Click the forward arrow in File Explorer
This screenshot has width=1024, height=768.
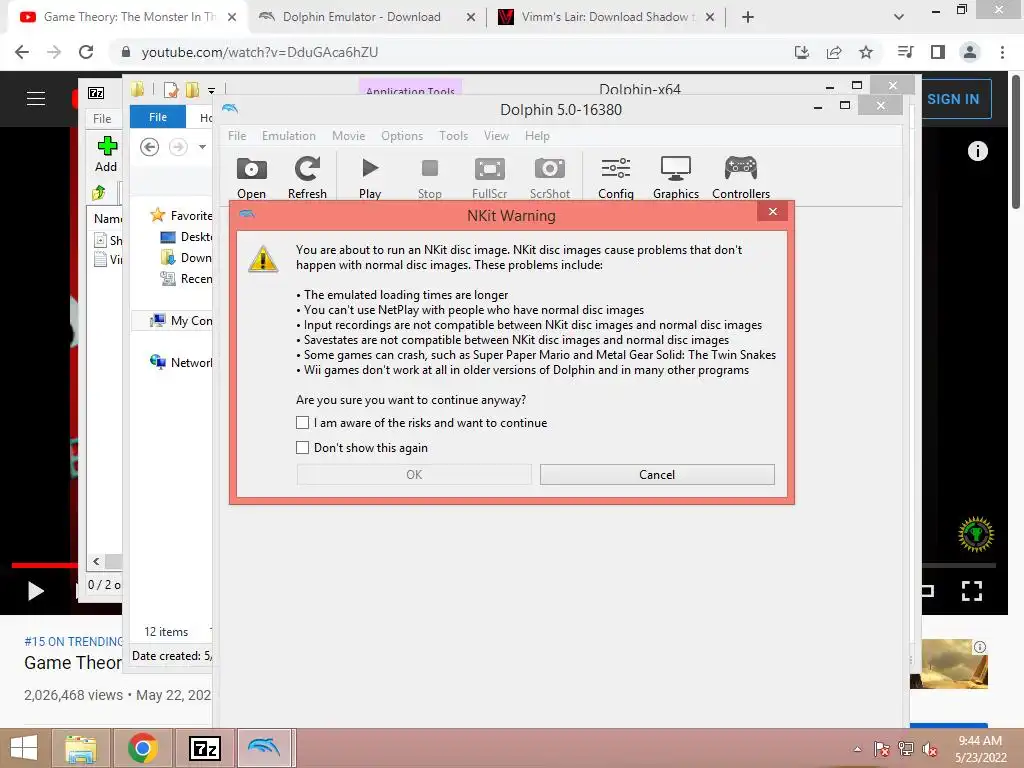[178, 147]
